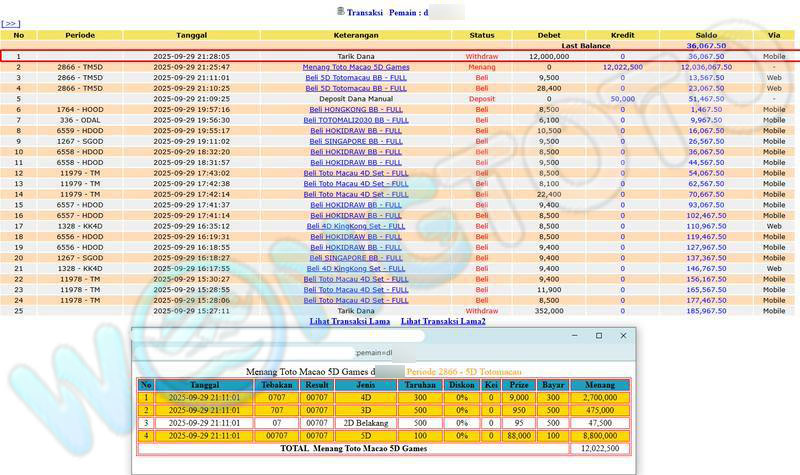The width and height of the screenshot is (800, 475).
Task: Click the Transaksi page icon in header
Action: (340, 10)
